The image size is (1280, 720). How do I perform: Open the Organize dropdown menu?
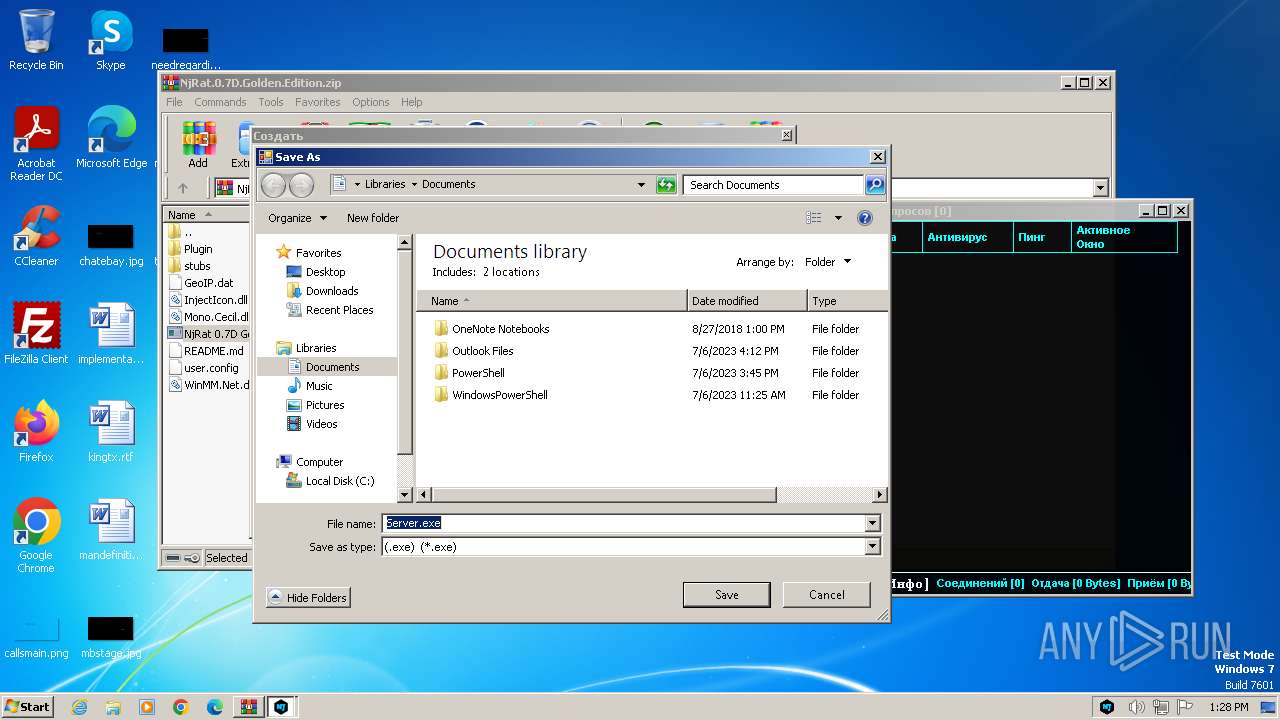click(297, 218)
